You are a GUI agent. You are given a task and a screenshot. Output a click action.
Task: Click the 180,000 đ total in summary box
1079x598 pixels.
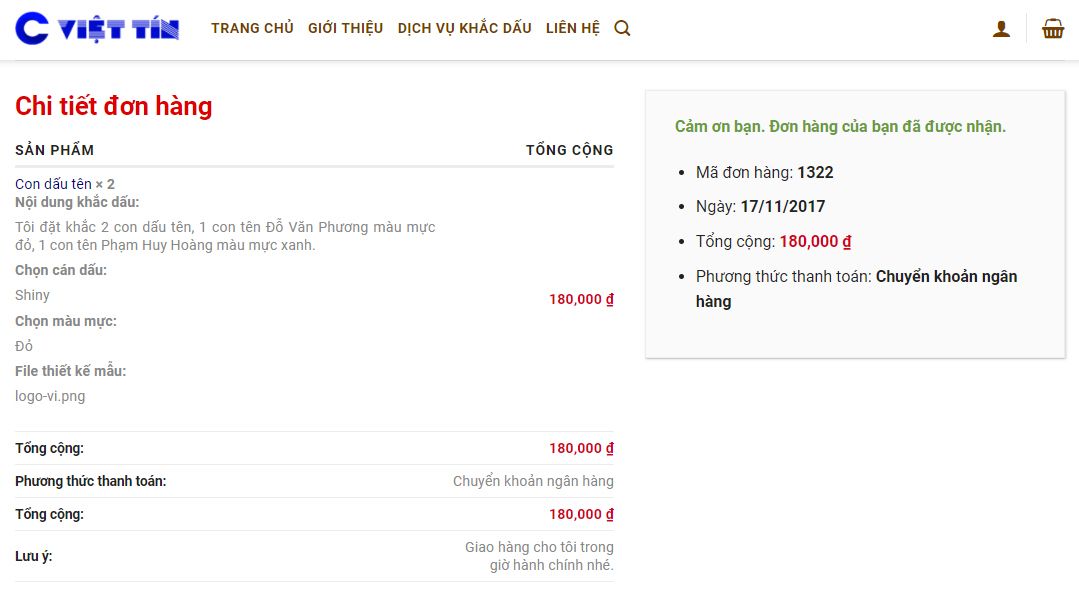[815, 241]
